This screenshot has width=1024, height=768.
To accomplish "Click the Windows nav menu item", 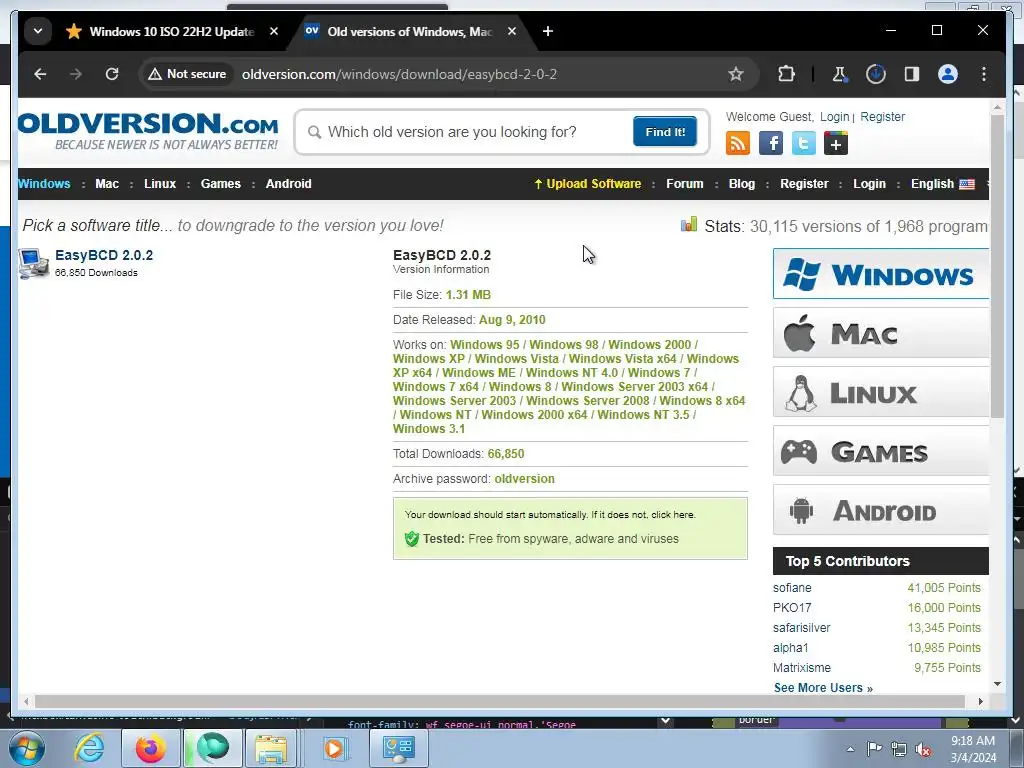I will tap(44, 184).
